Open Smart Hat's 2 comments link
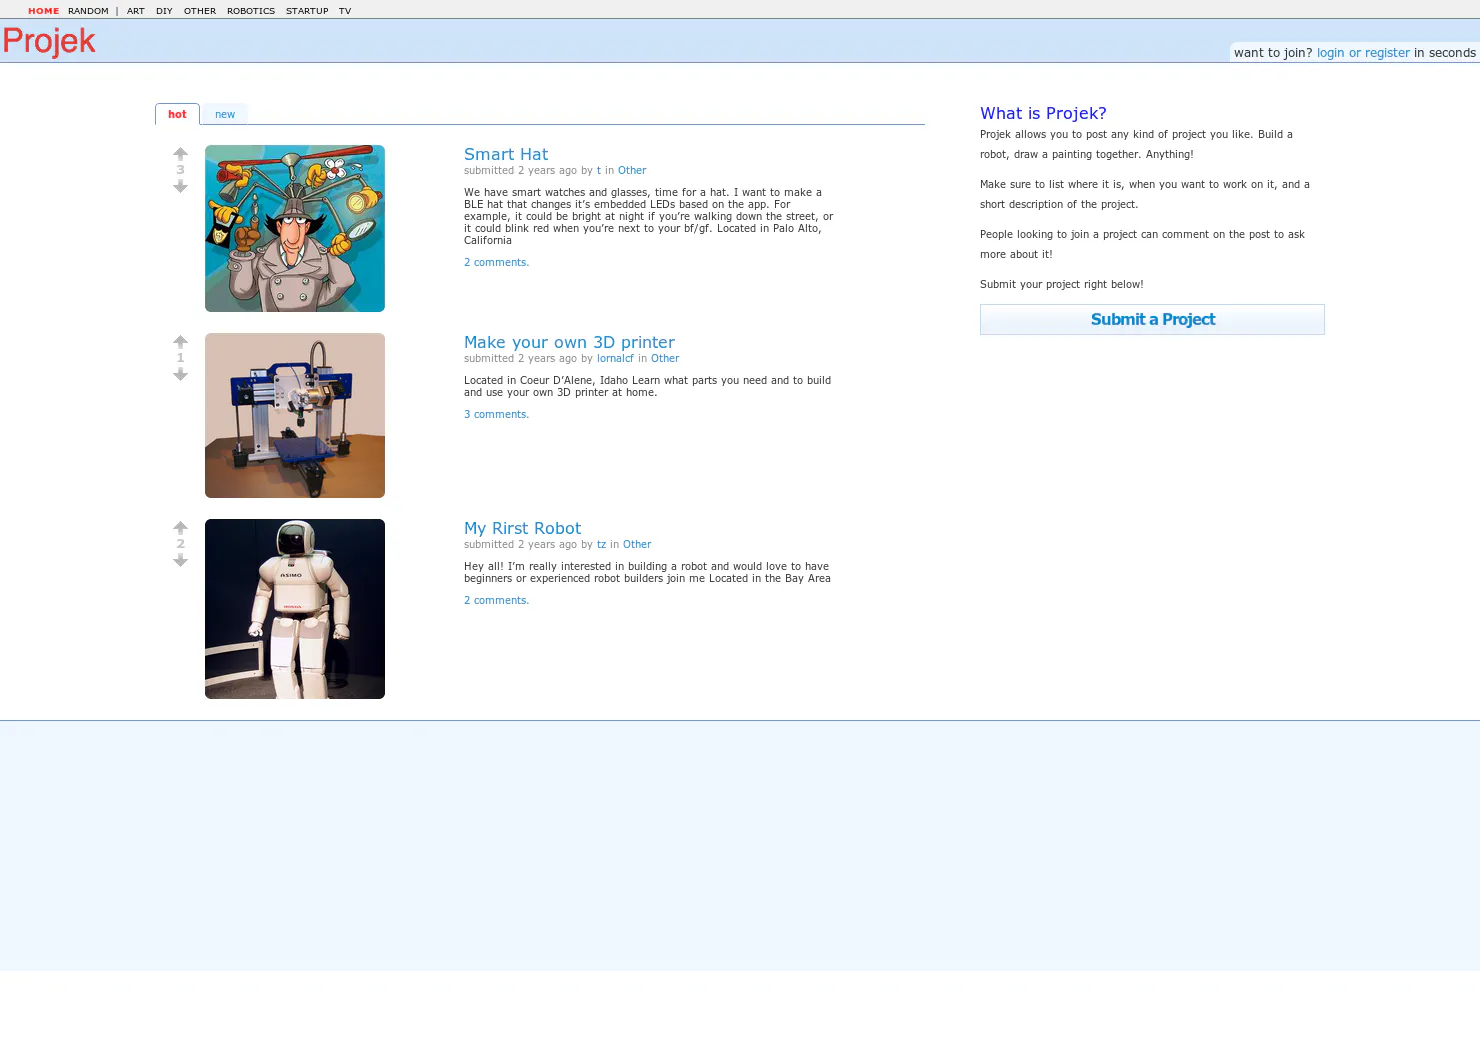Viewport: 1480px width, 1037px height. (496, 262)
